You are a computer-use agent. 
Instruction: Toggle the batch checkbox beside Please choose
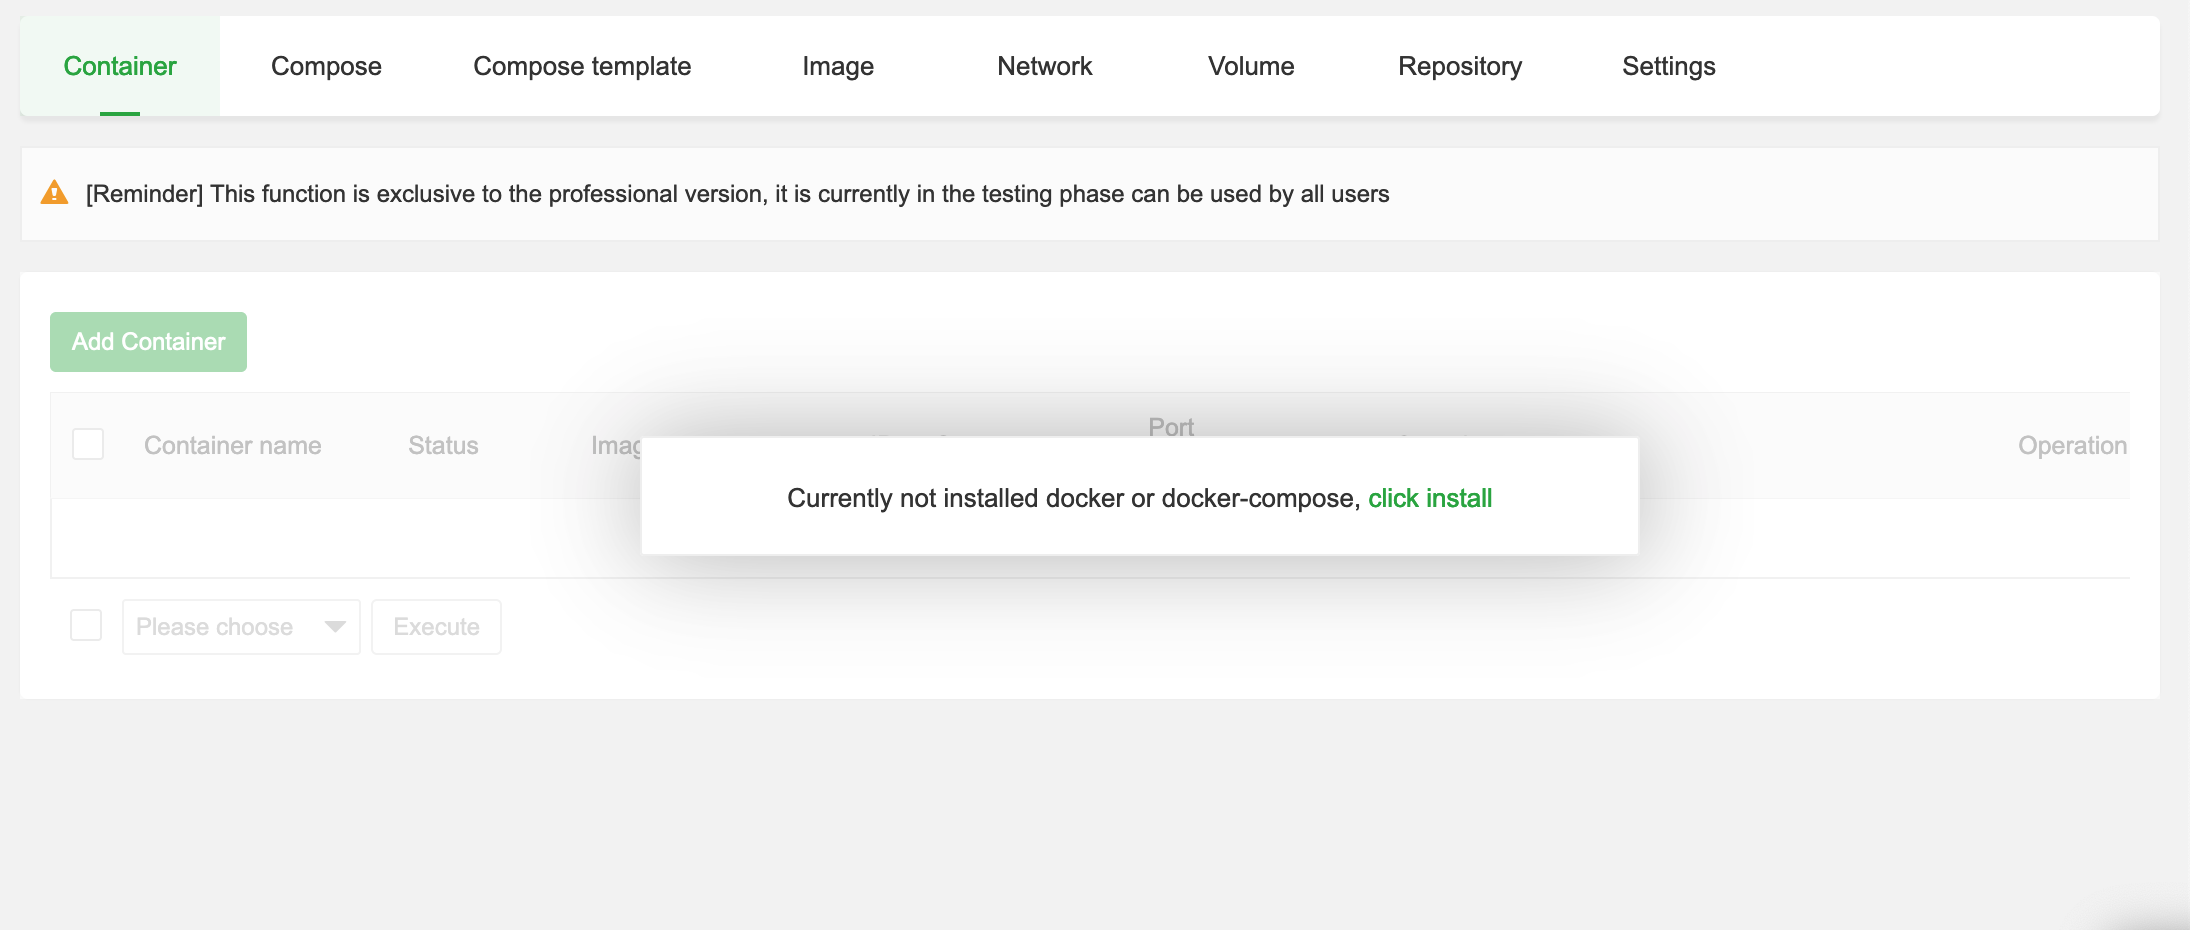point(86,626)
